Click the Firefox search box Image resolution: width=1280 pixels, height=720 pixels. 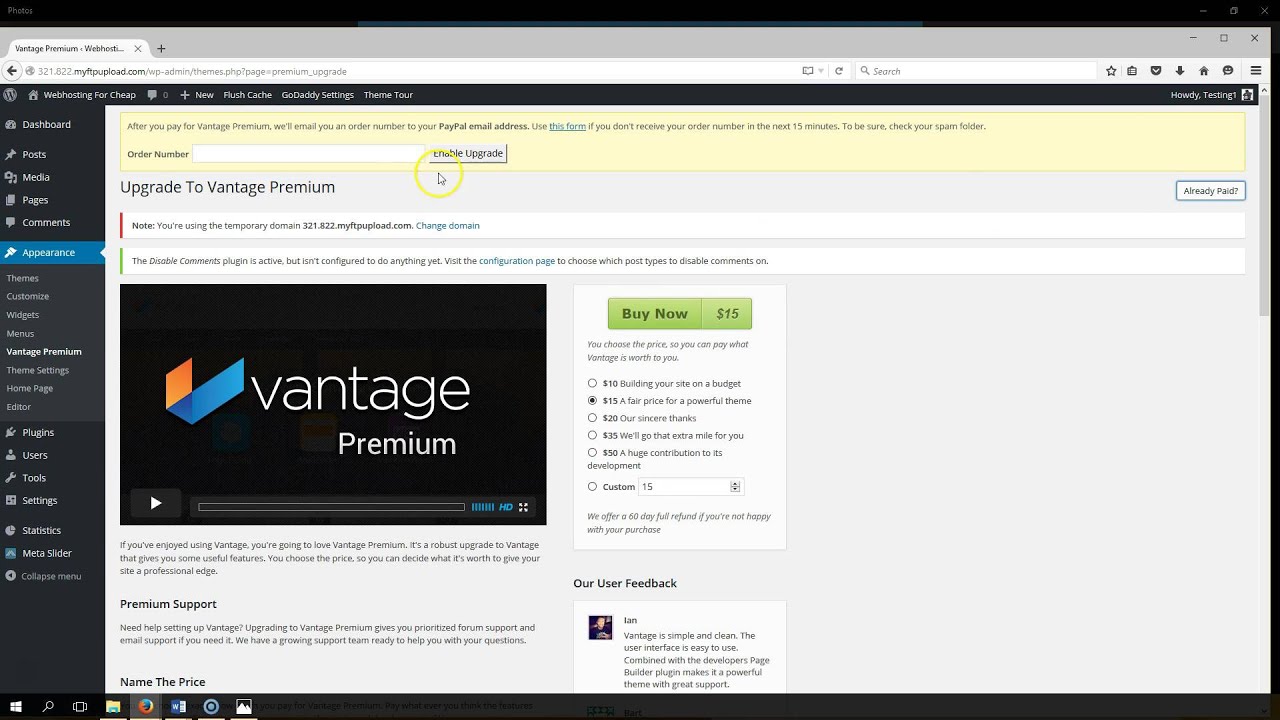[x=975, y=71]
